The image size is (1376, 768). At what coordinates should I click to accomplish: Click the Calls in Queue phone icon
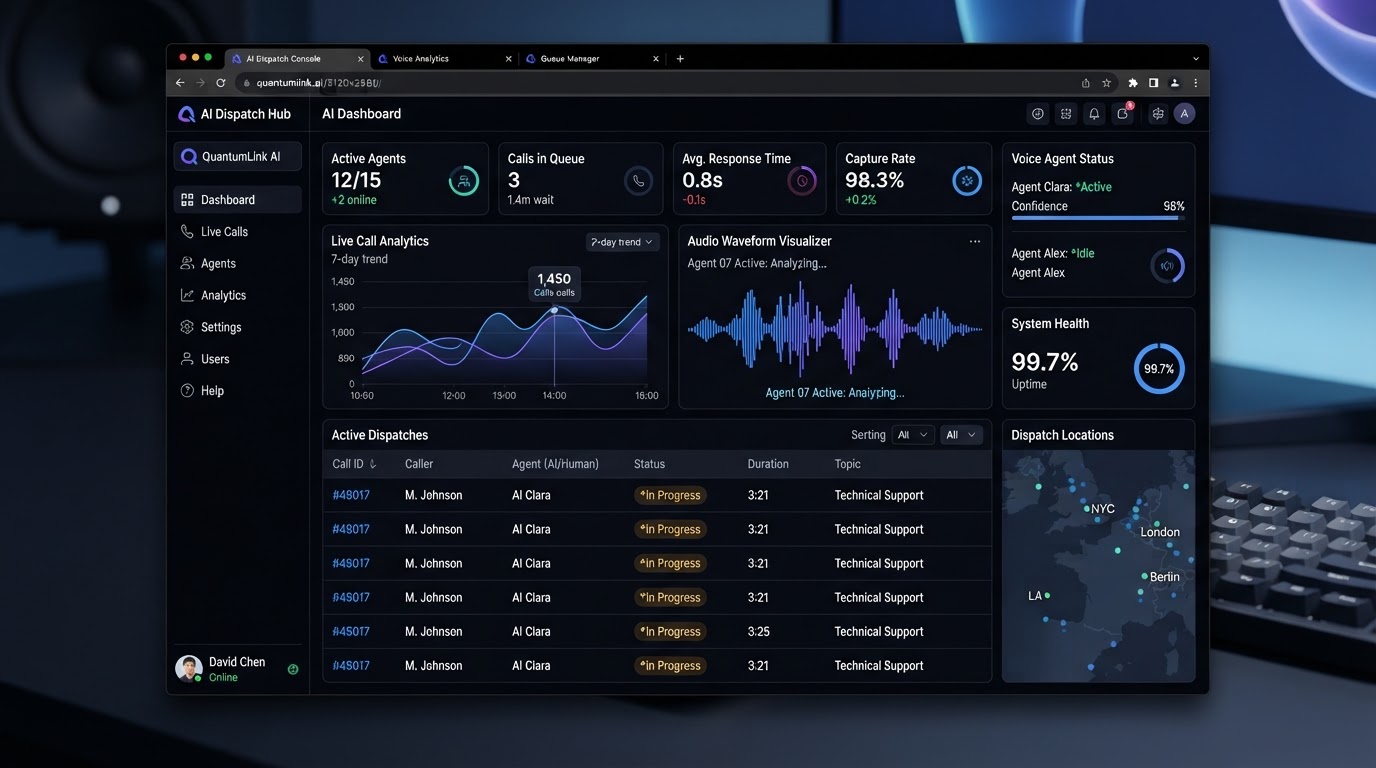638,181
